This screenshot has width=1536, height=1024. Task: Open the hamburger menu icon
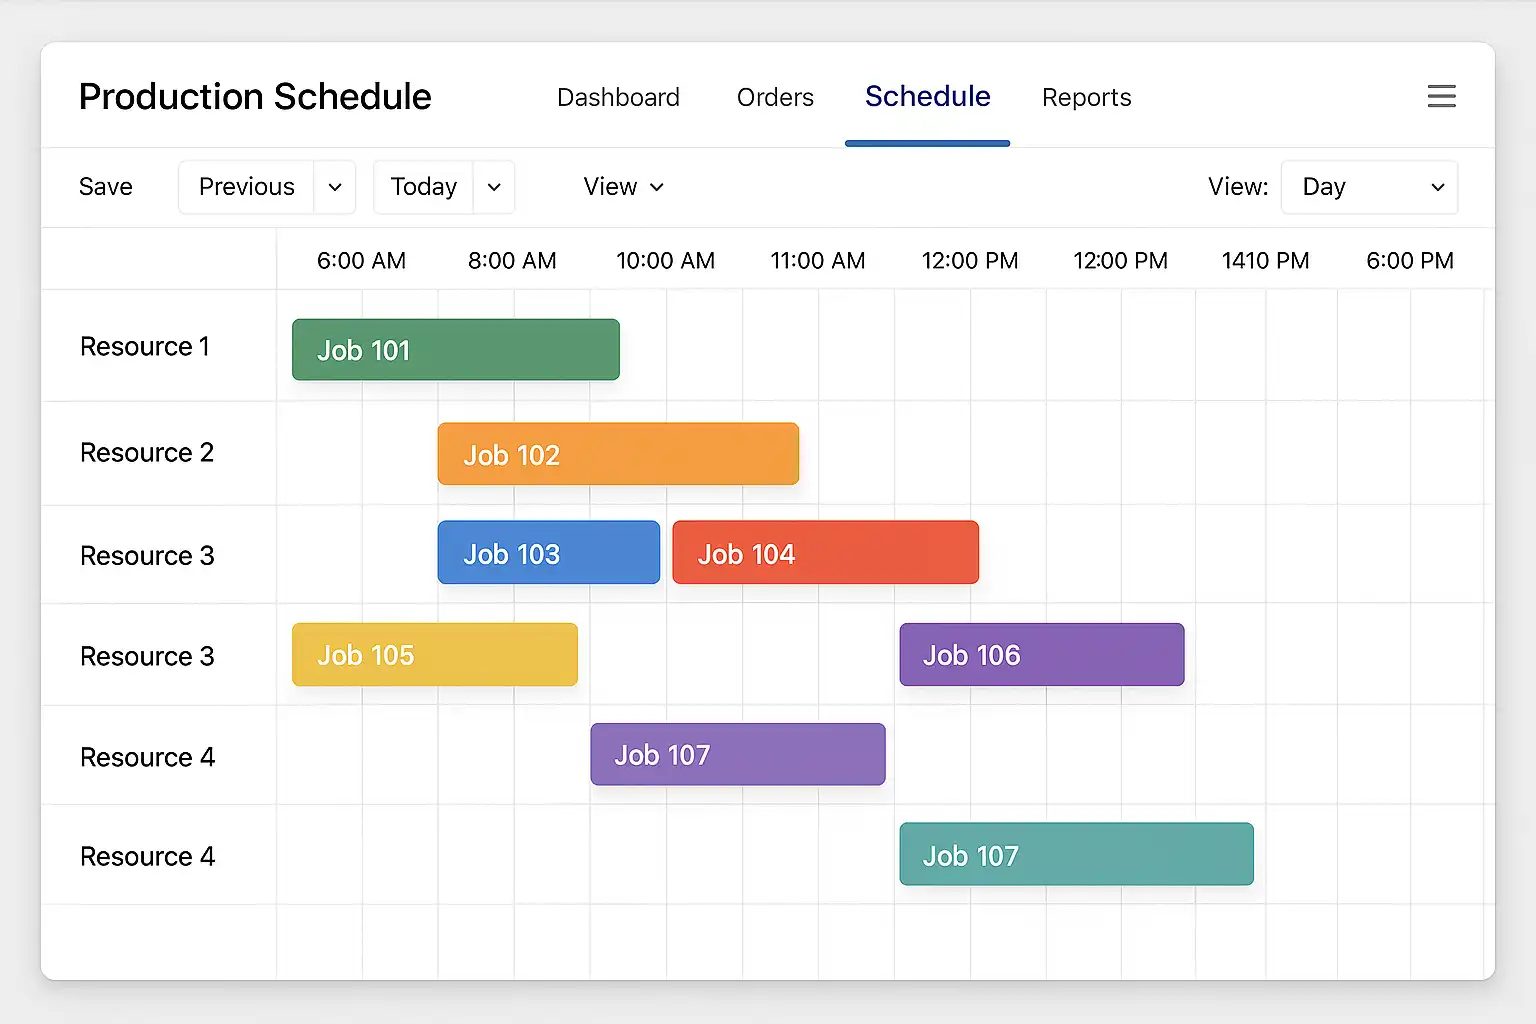(1441, 96)
